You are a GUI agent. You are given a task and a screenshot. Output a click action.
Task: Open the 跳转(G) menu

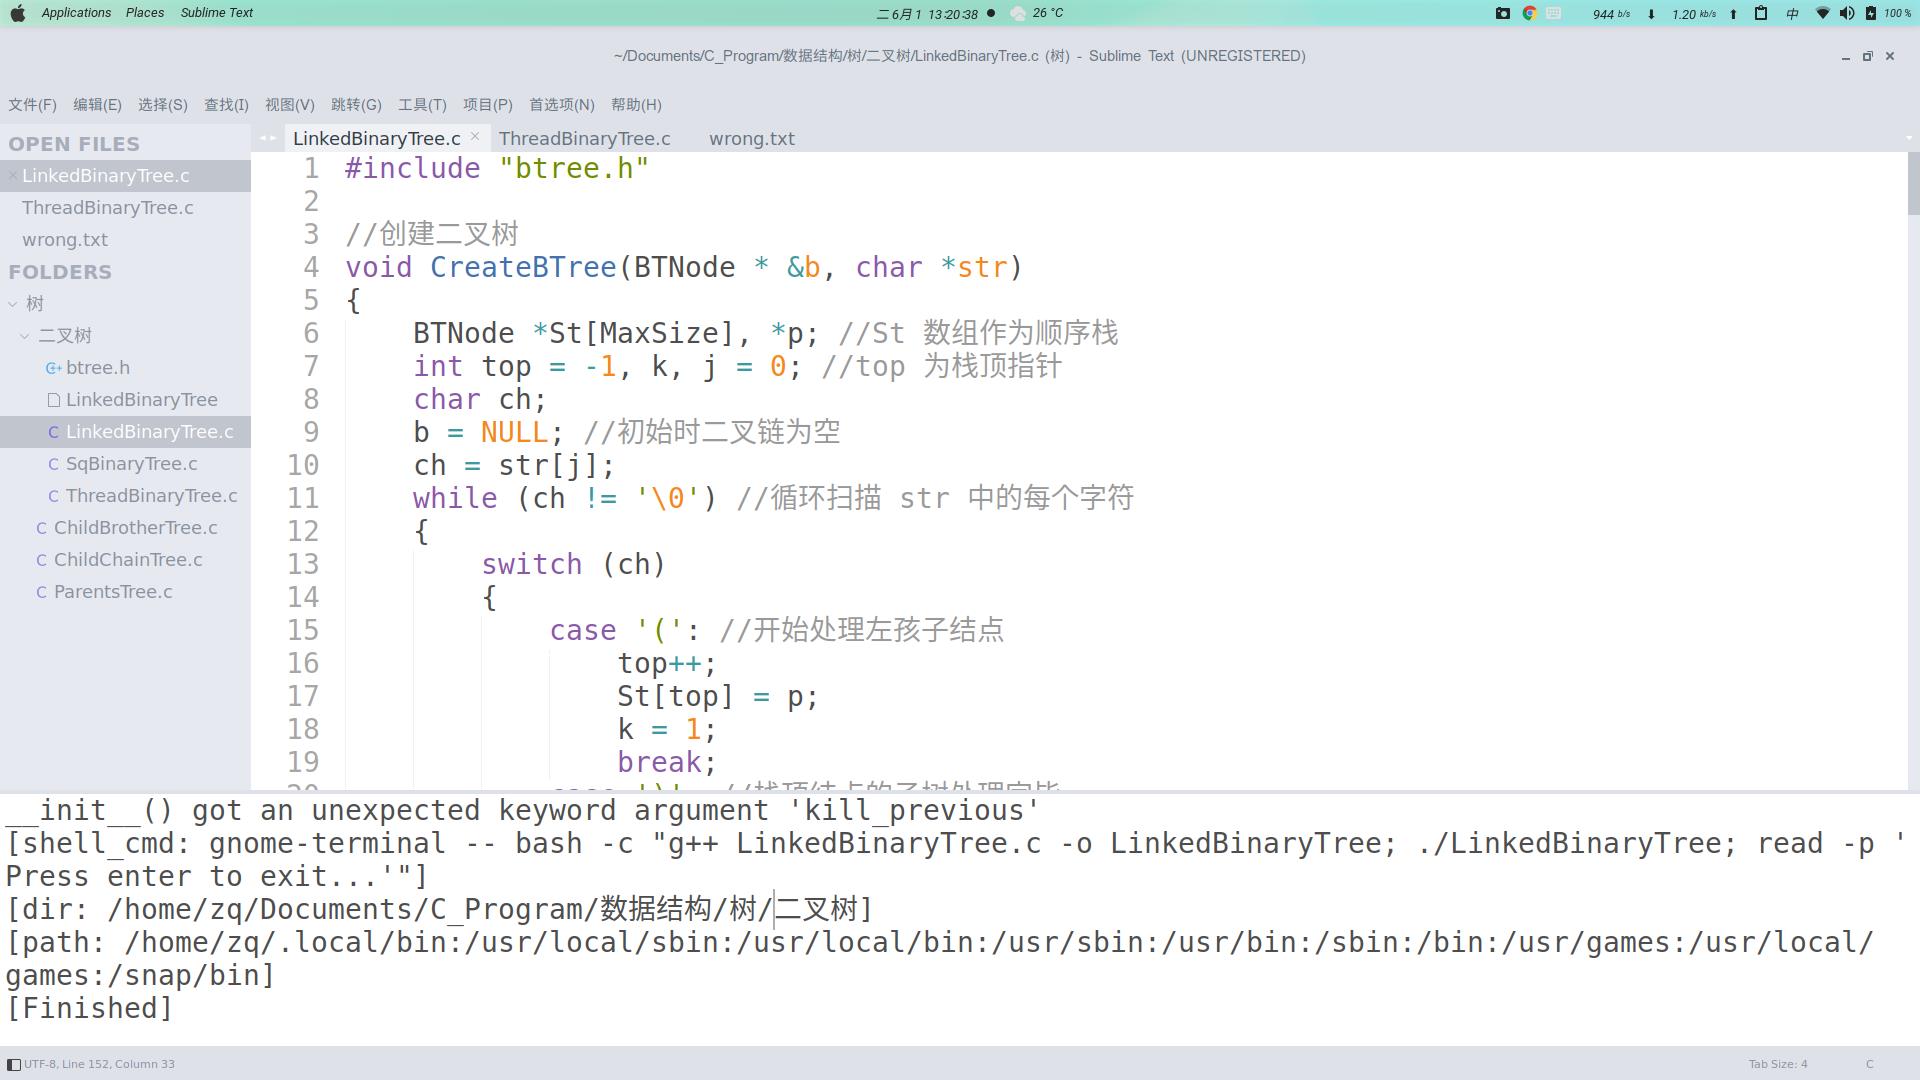[x=356, y=105]
